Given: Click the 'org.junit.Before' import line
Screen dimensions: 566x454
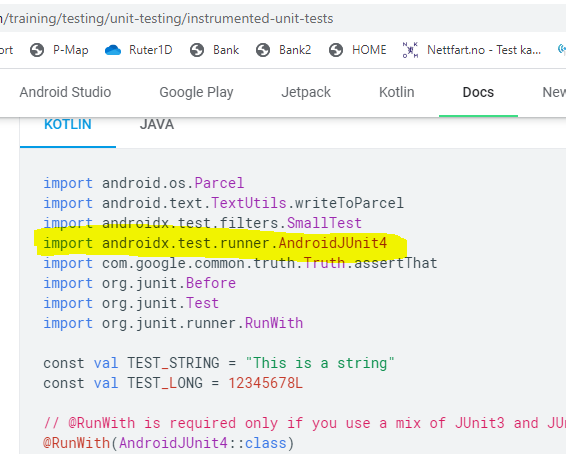Looking at the screenshot, I should click(x=139, y=283).
